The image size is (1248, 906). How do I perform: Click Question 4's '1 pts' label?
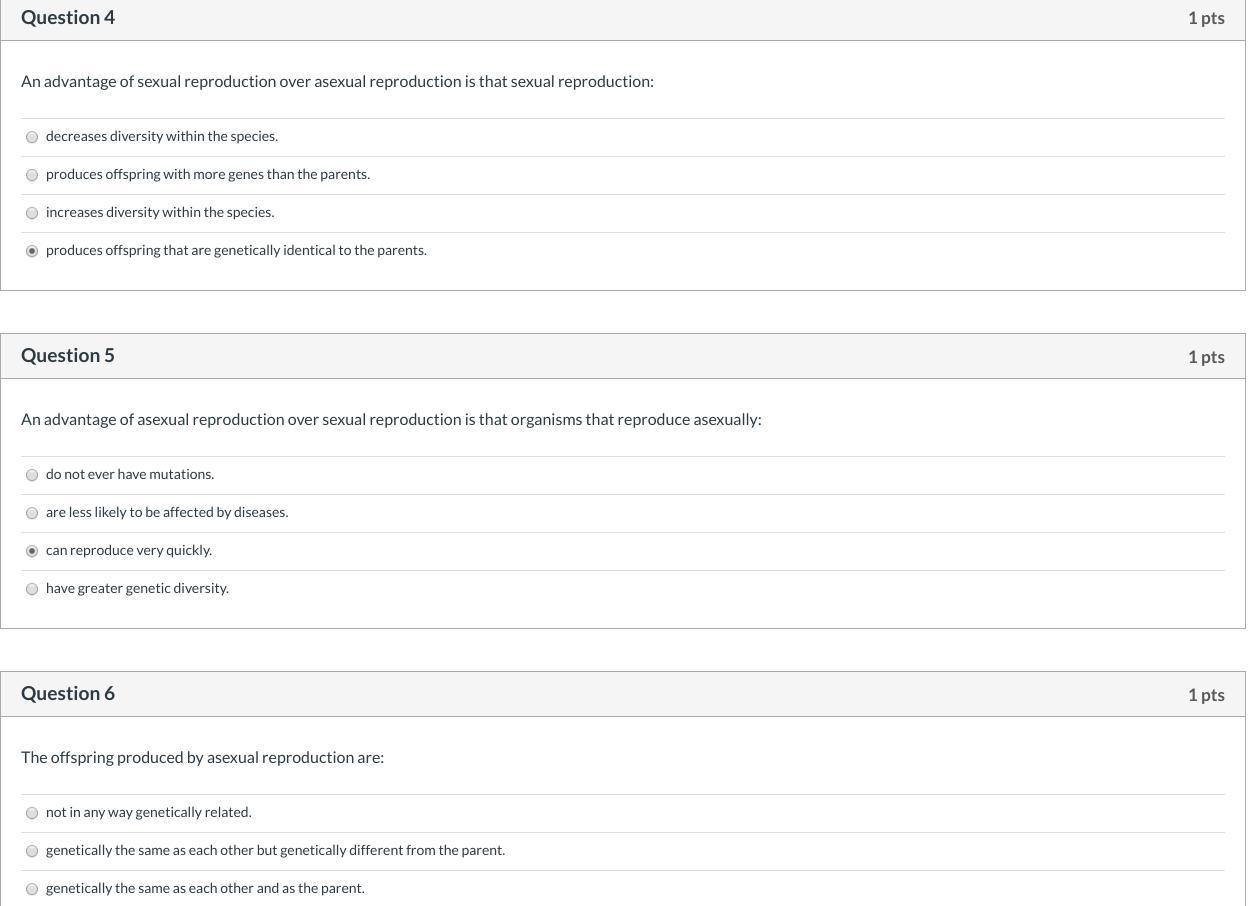click(x=1205, y=18)
